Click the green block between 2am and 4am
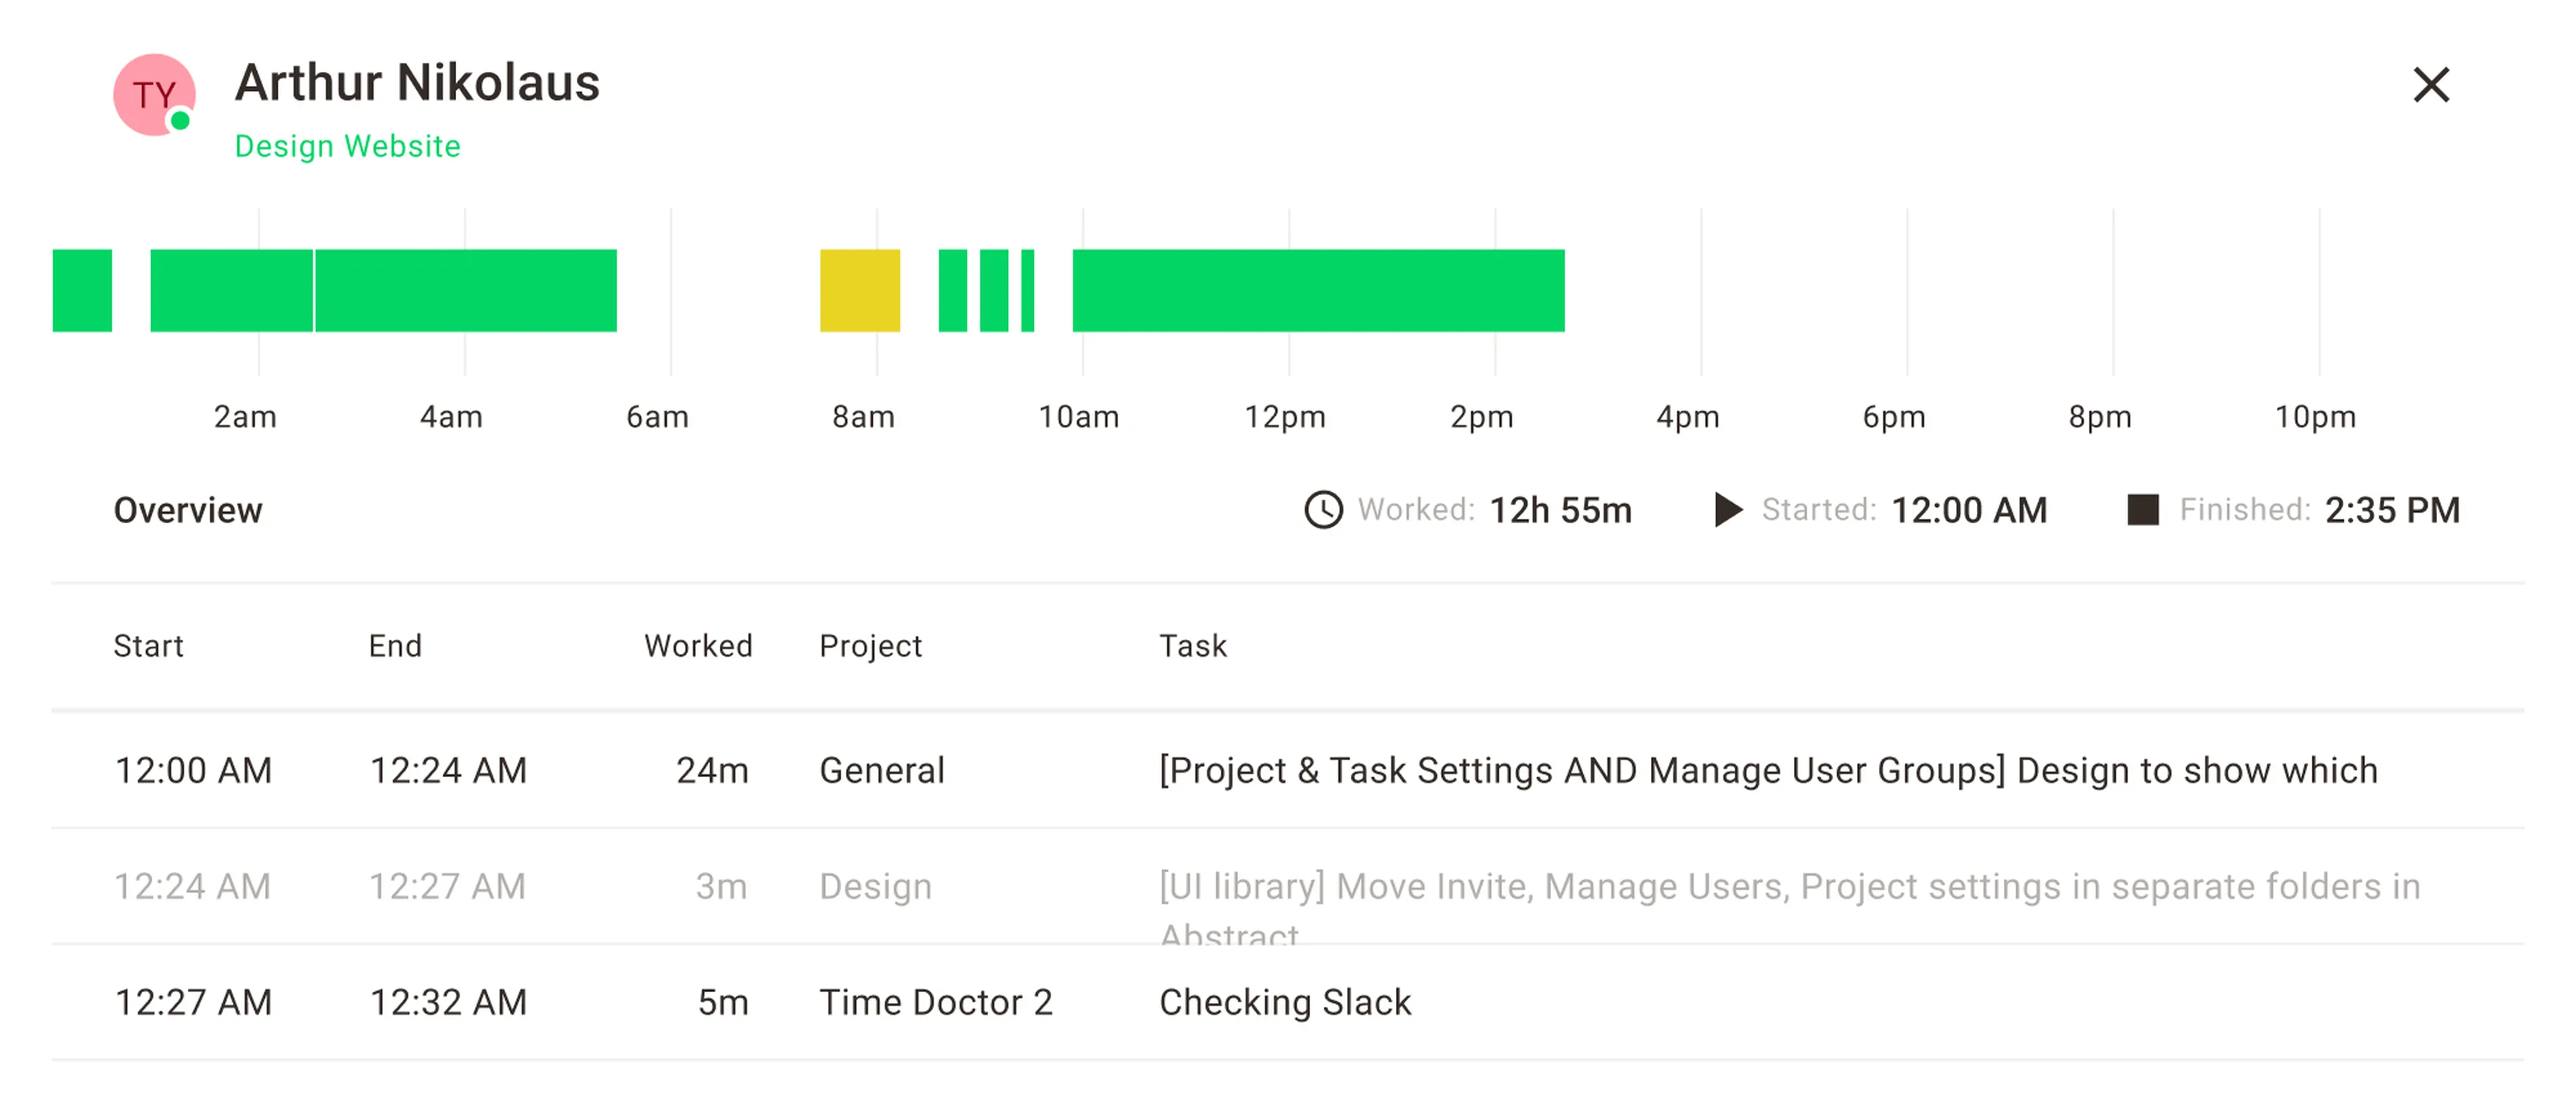2576x1113 pixels. point(466,290)
